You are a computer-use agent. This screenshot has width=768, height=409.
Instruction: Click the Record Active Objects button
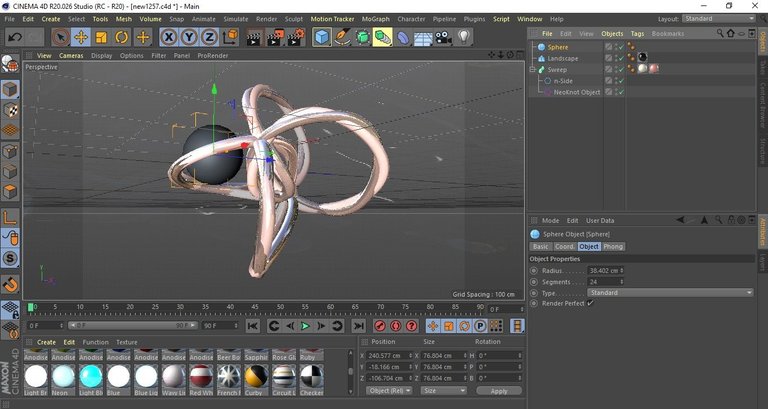(x=380, y=326)
